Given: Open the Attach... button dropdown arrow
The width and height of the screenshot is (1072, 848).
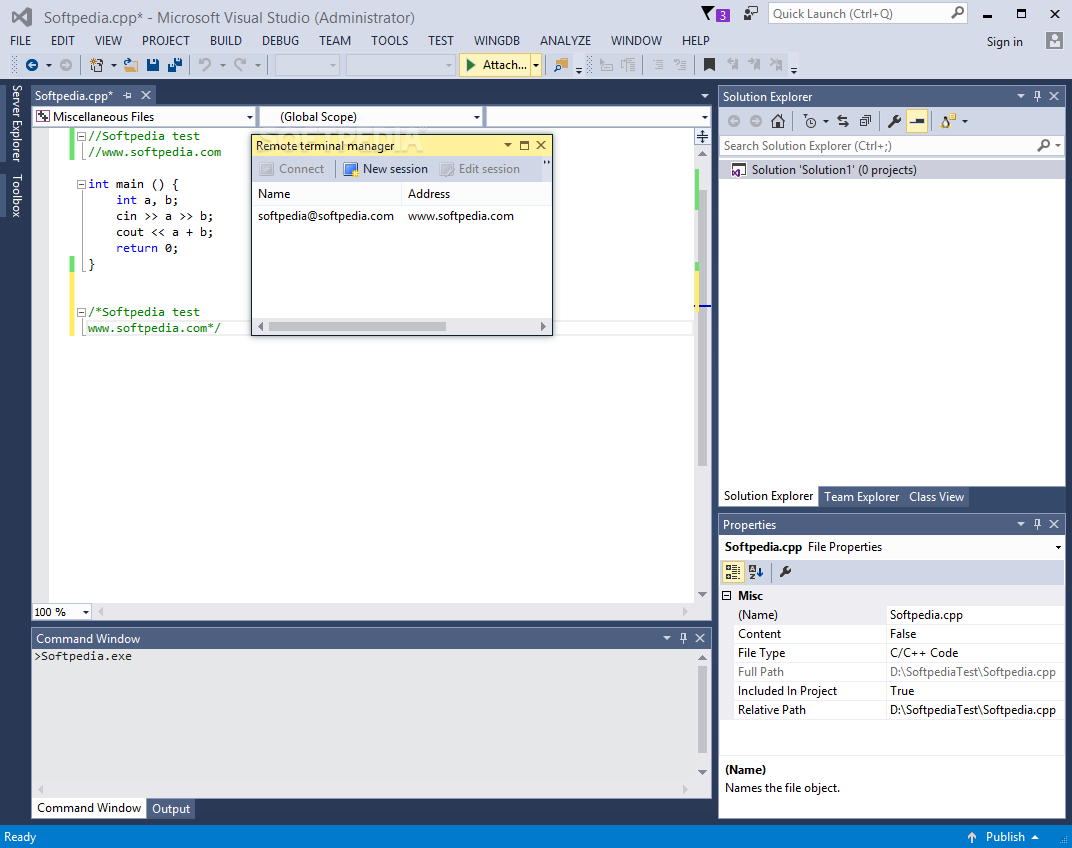Looking at the screenshot, I should tap(536, 65).
